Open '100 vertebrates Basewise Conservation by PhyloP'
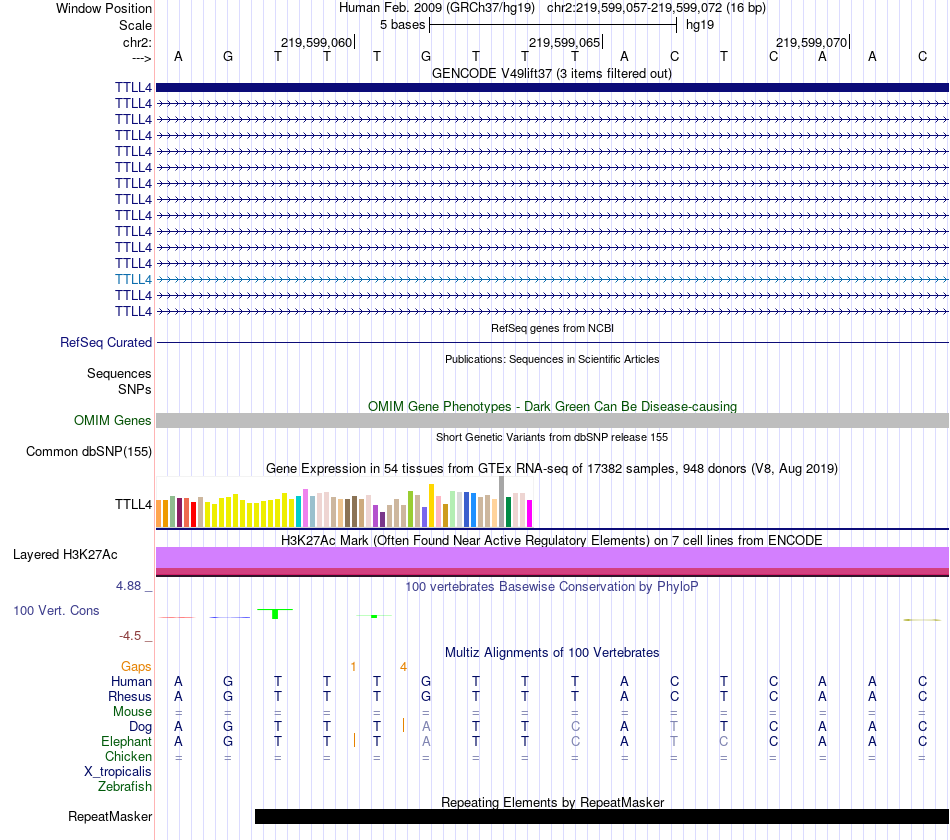The height and width of the screenshot is (840, 950). 552,586
